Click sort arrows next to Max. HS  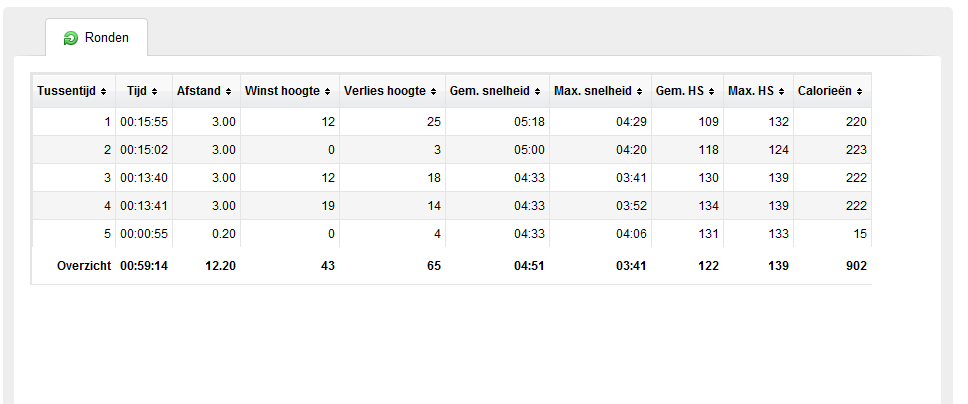pyautogui.click(x=782, y=91)
